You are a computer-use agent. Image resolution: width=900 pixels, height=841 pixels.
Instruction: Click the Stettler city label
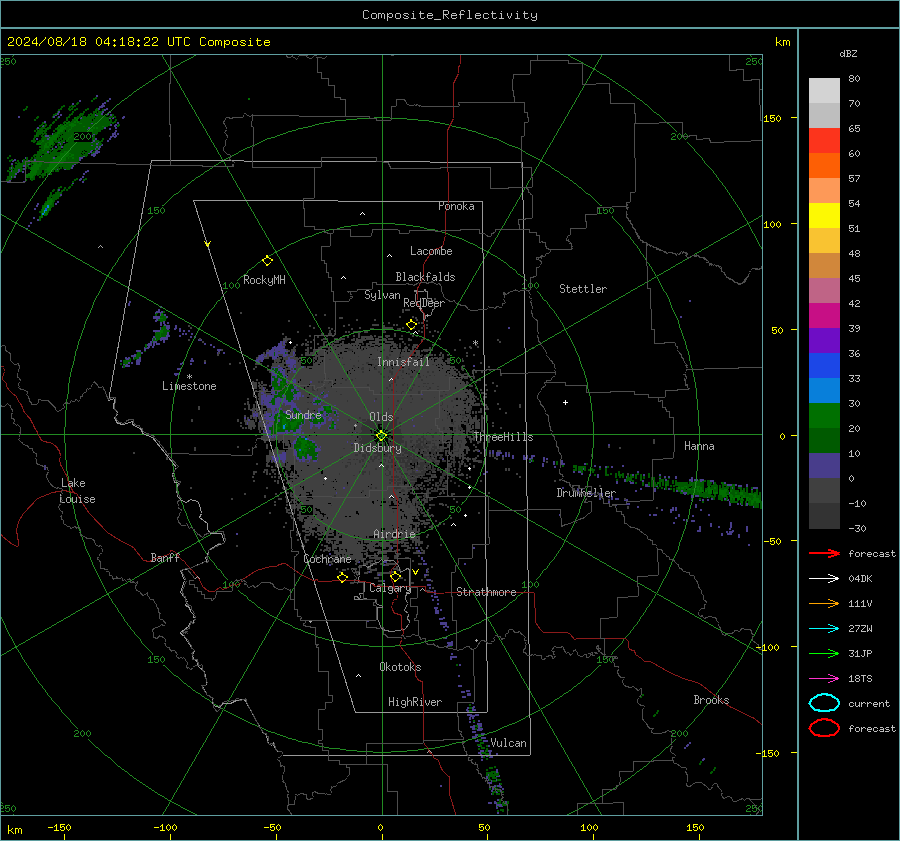click(x=583, y=289)
